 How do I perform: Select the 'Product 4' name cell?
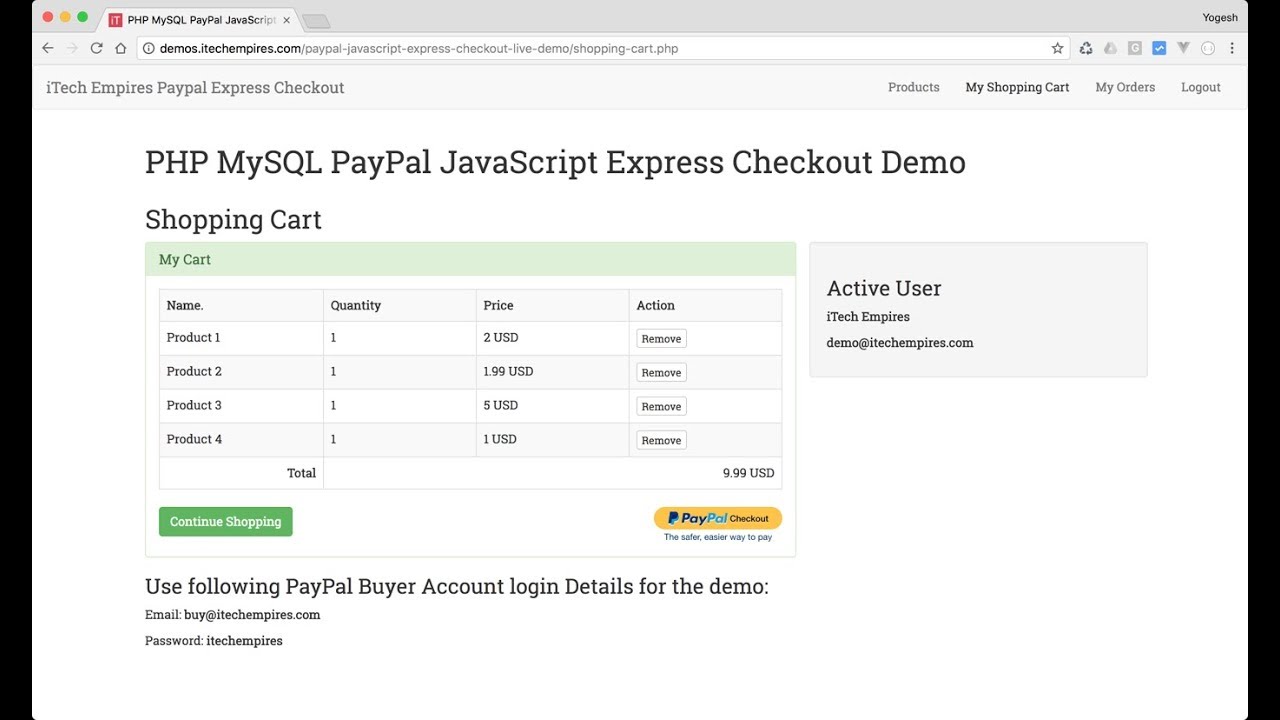[x=241, y=440]
